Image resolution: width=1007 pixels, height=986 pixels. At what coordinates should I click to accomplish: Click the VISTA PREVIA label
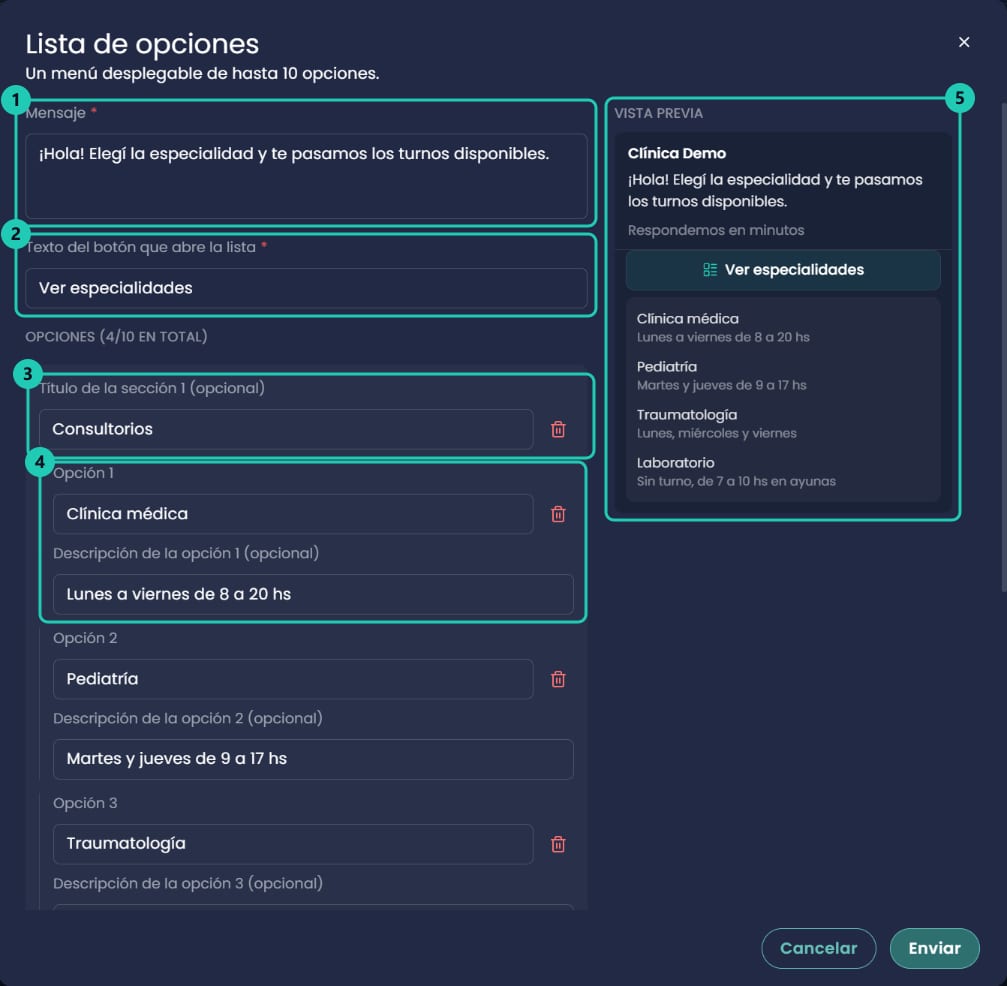(658, 113)
